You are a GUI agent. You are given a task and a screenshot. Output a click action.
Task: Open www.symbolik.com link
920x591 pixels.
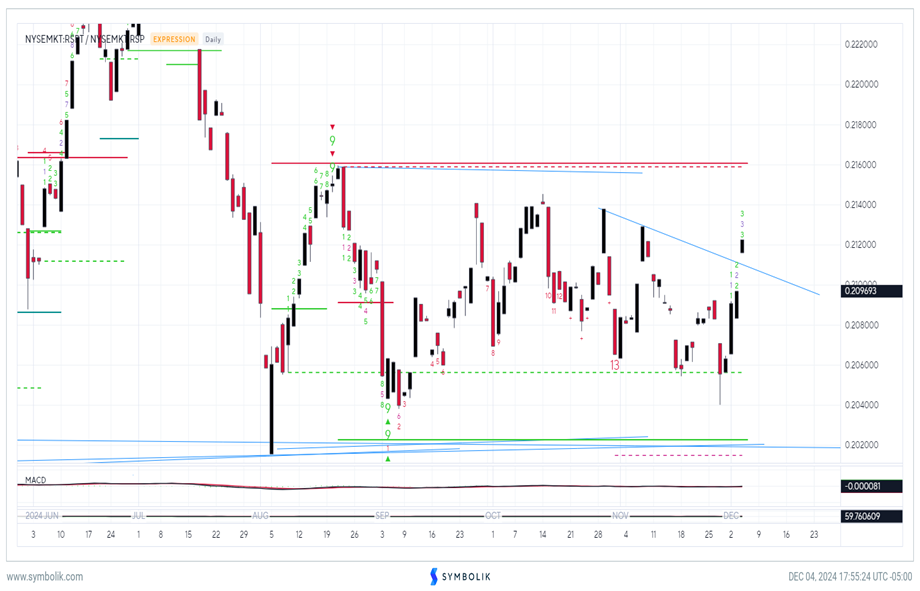45,577
